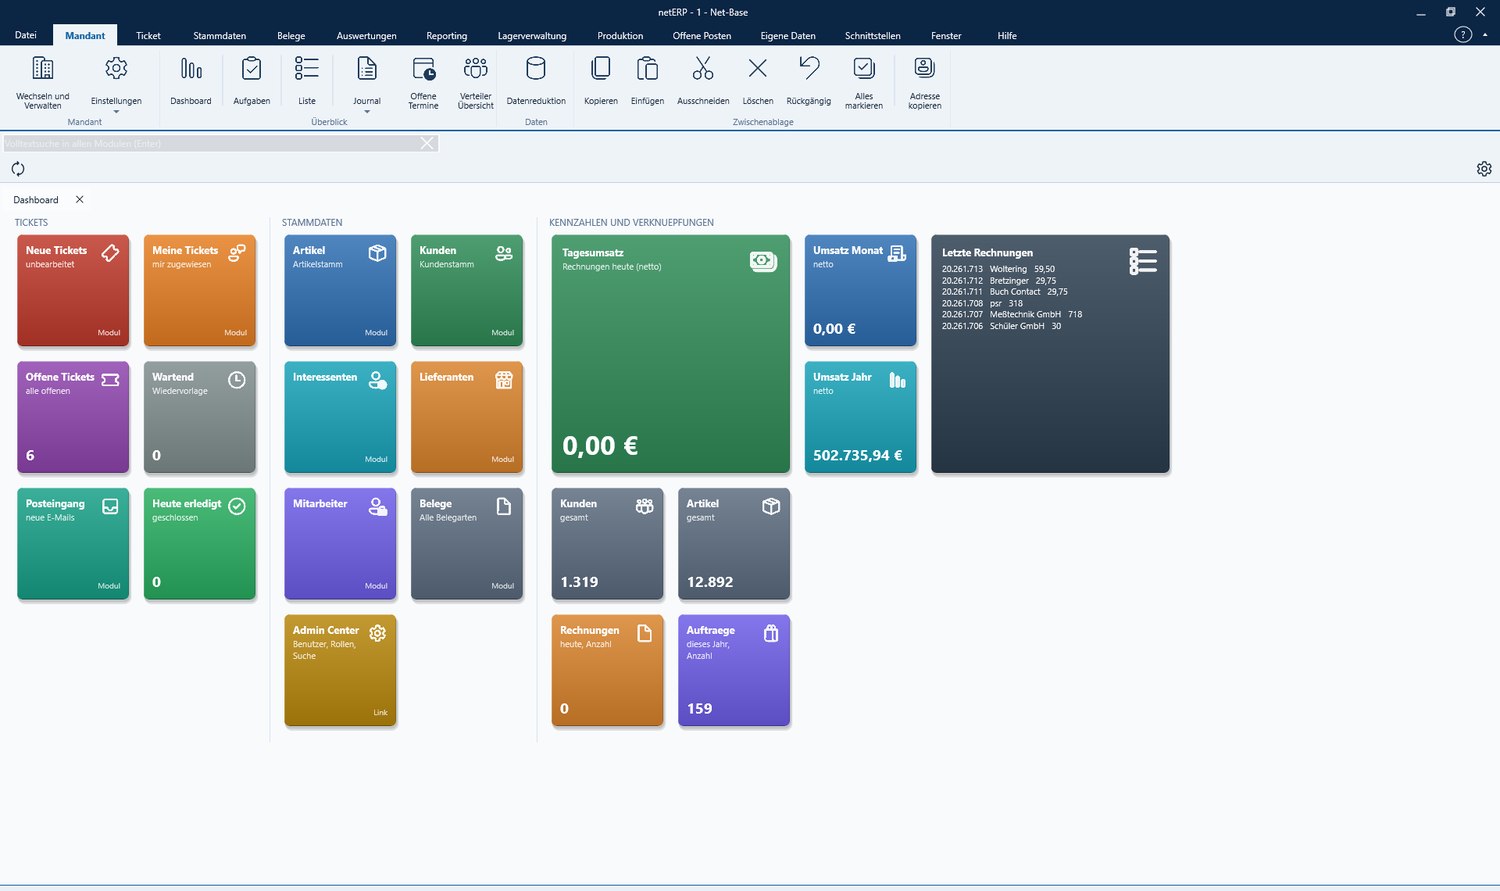Click the Ausschneiden scissors icon
Screen dimensions: 1500x891
tap(703, 69)
